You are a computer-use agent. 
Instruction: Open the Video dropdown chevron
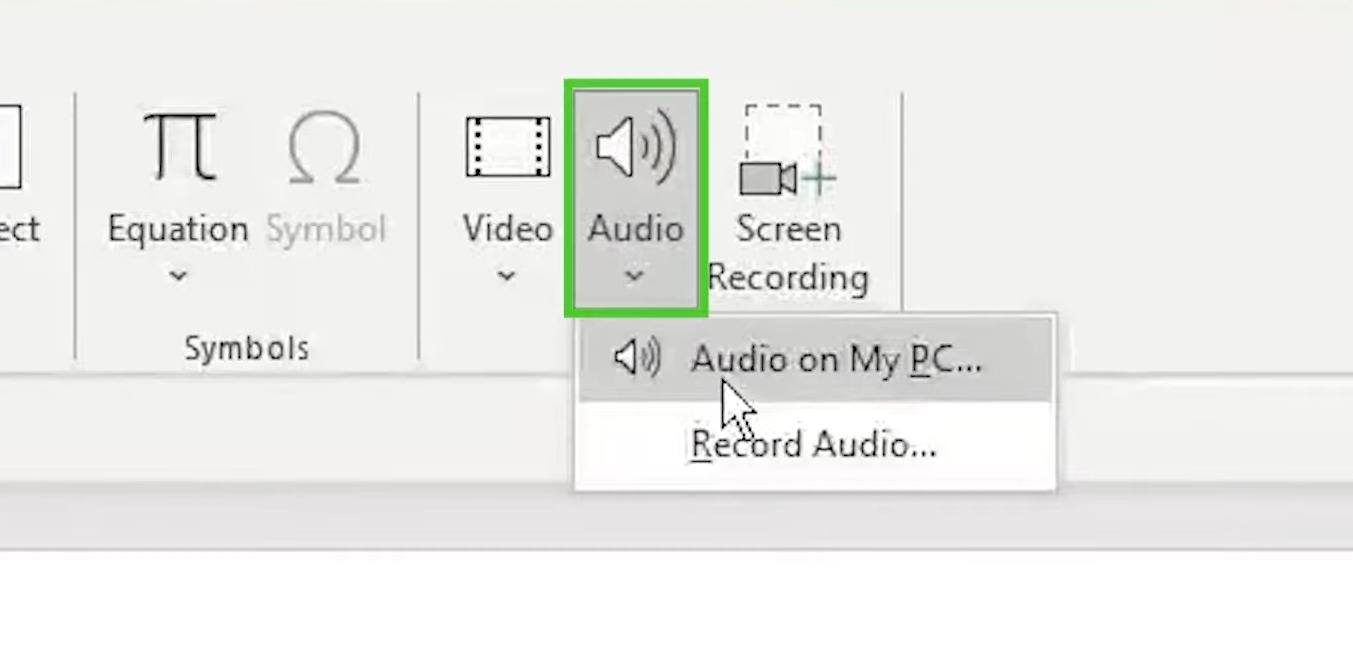tap(506, 275)
